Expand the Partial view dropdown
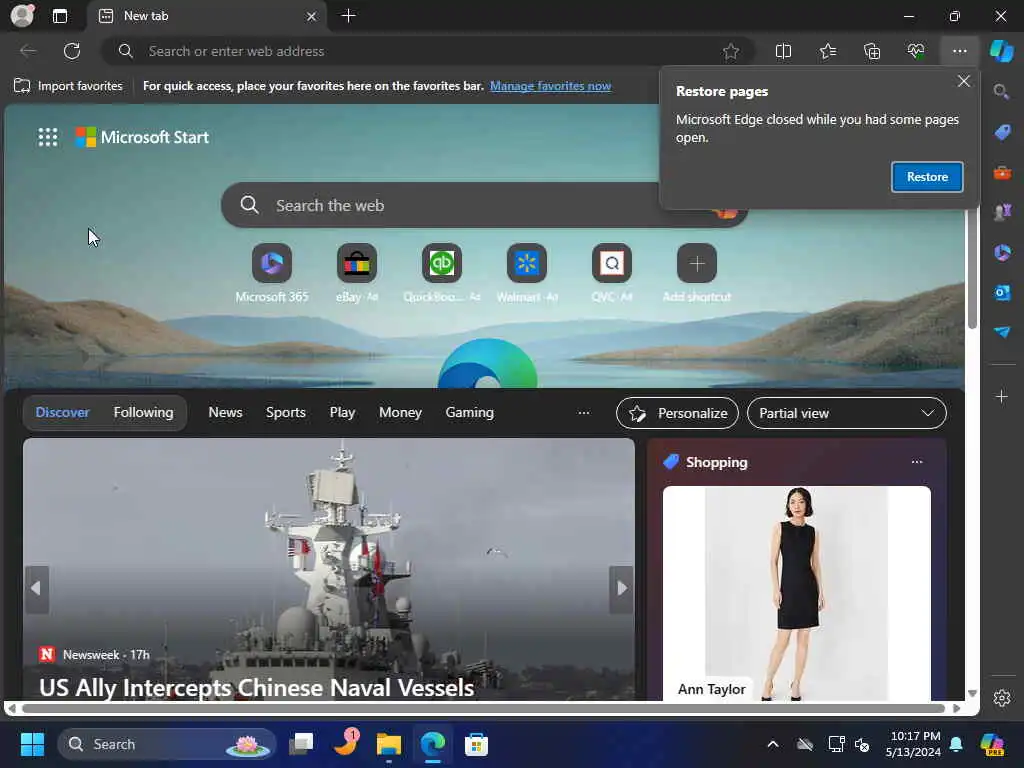Image resolution: width=1024 pixels, height=768 pixels. (846, 413)
